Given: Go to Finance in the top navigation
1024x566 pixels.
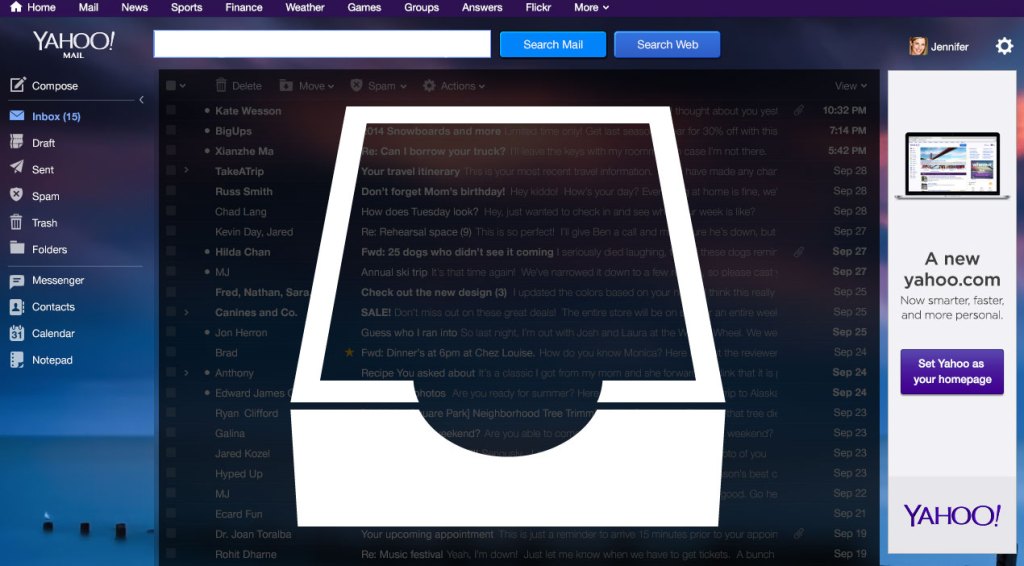Looking at the screenshot, I should pos(244,7).
